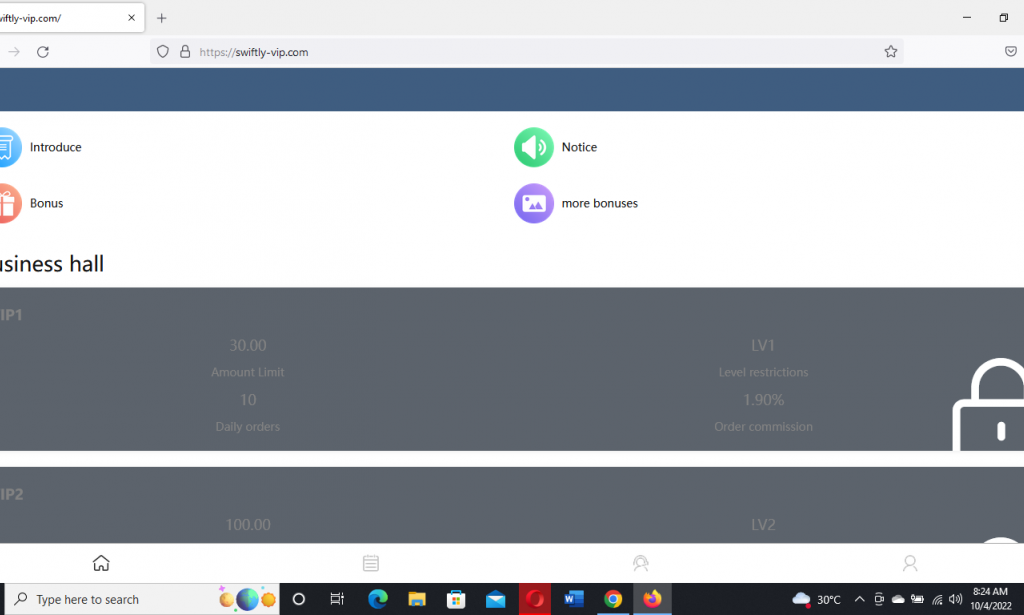The width and height of the screenshot is (1024, 615).
Task: Close the swiftly-vip.com tab
Action: click(x=132, y=18)
